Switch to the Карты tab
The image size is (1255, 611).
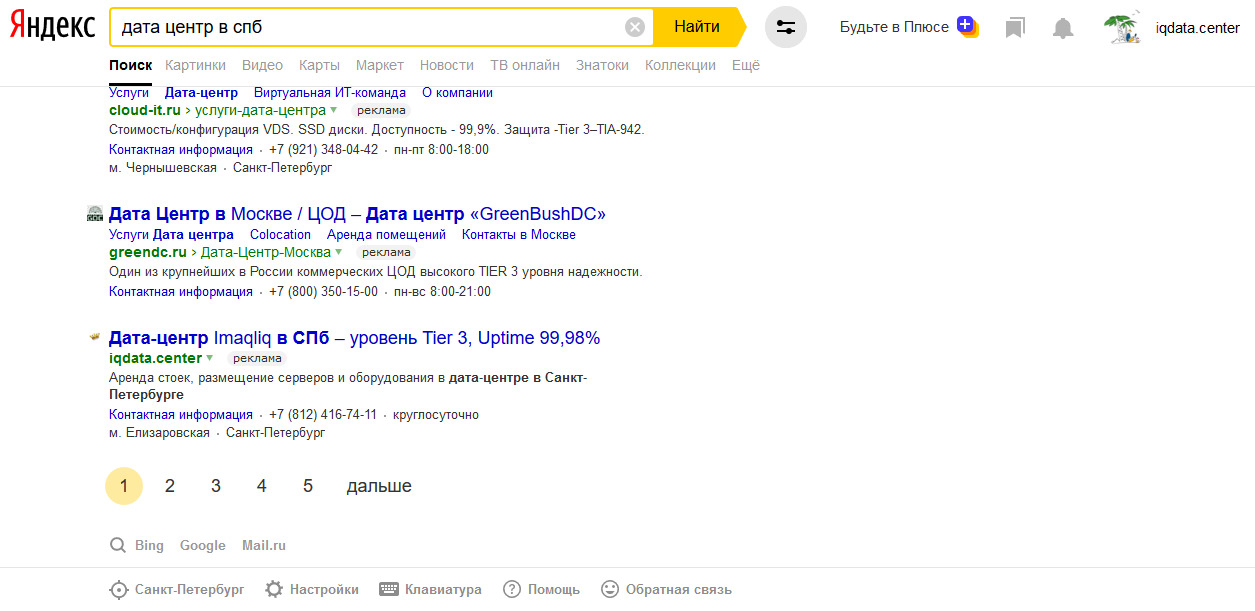(x=319, y=65)
